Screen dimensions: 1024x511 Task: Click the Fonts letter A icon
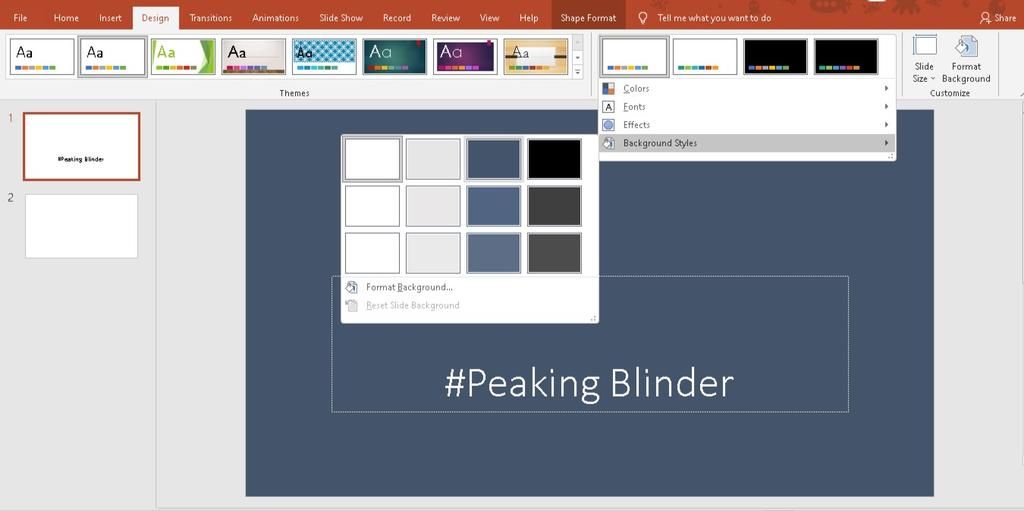[609, 107]
